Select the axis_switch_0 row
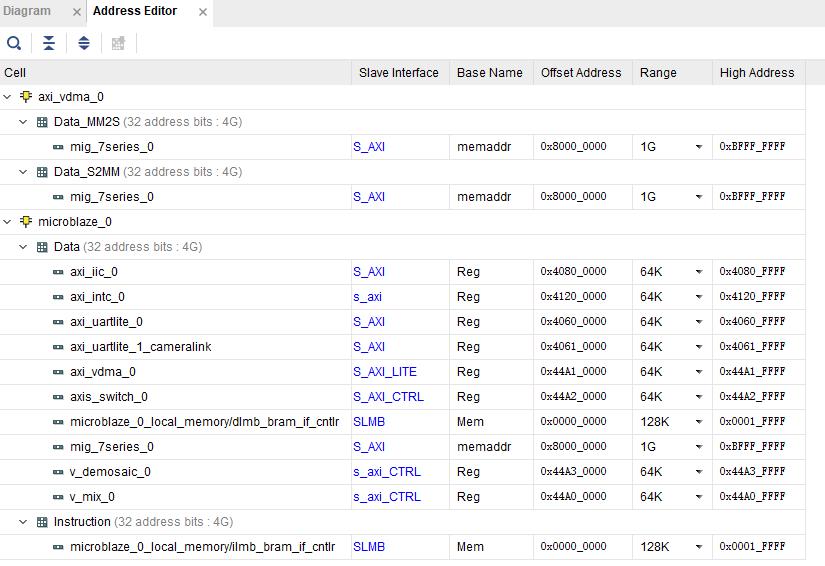The image size is (825, 566). point(403,397)
